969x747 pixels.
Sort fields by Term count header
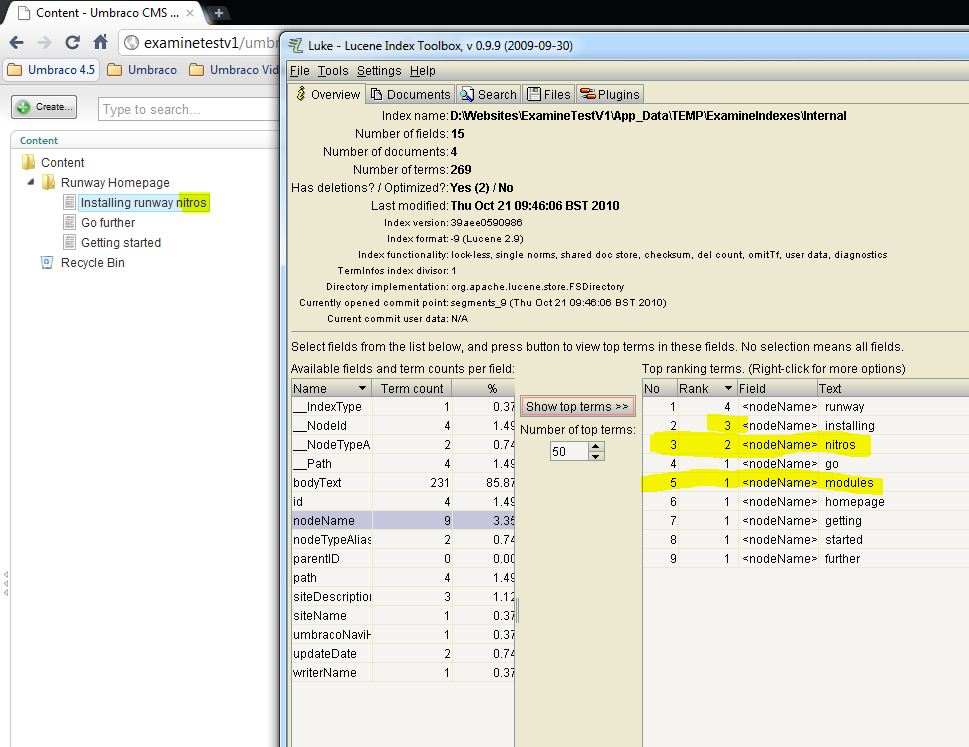412,389
